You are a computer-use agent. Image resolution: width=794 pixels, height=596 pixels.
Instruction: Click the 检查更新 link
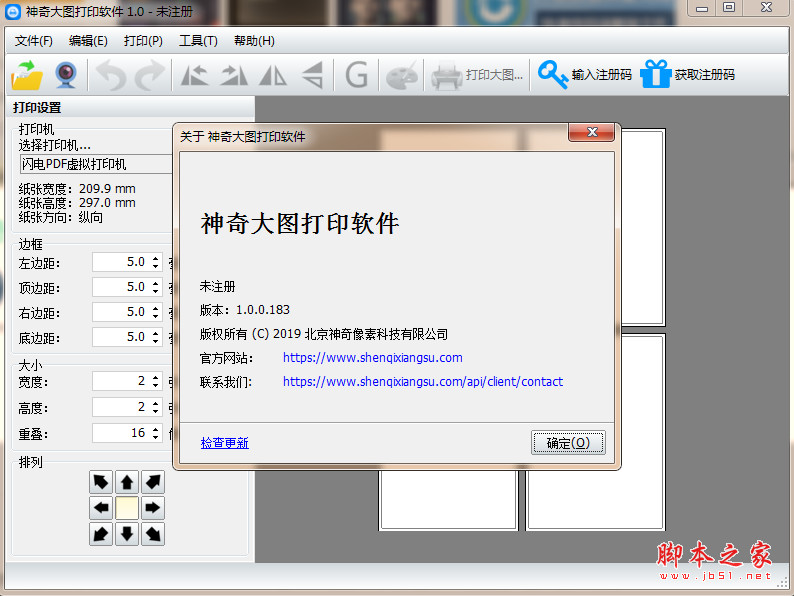pyautogui.click(x=224, y=443)
